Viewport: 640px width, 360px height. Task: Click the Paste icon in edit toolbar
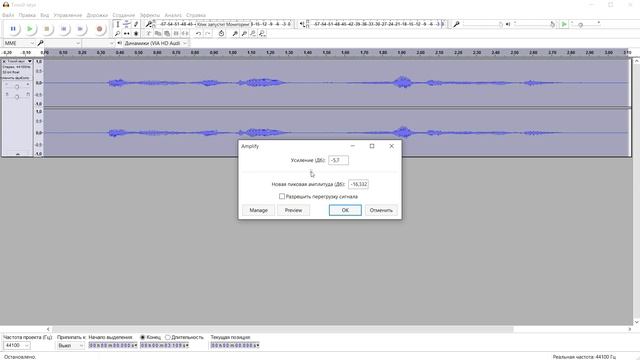click(x=167, y=33)
